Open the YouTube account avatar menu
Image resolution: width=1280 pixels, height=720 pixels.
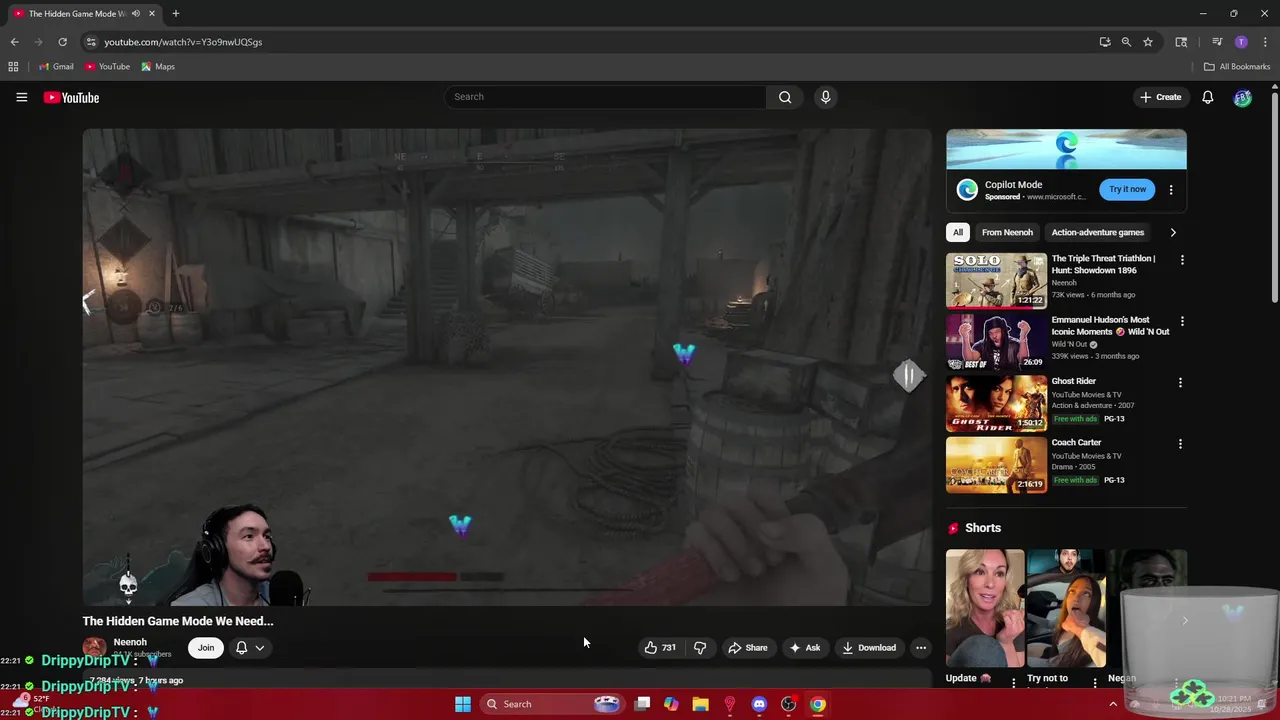pyautogui.click(x=1242, y=97)
